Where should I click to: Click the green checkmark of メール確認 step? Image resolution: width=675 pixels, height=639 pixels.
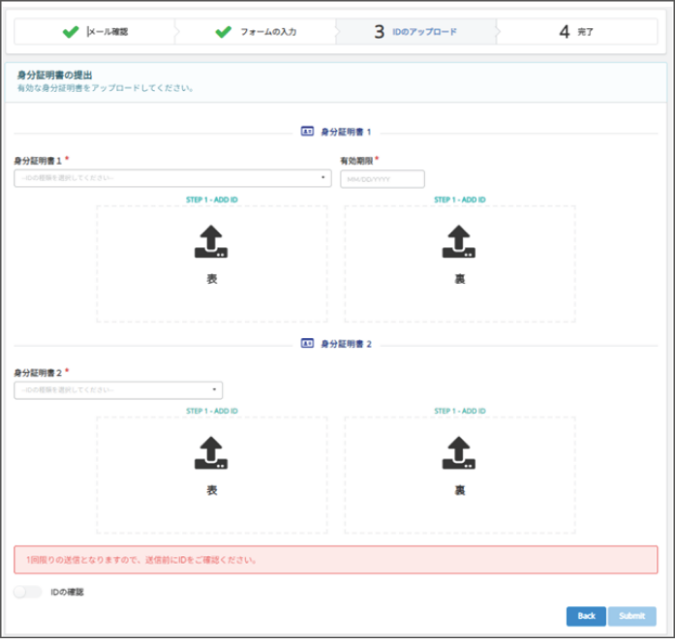tap(71, 31)
